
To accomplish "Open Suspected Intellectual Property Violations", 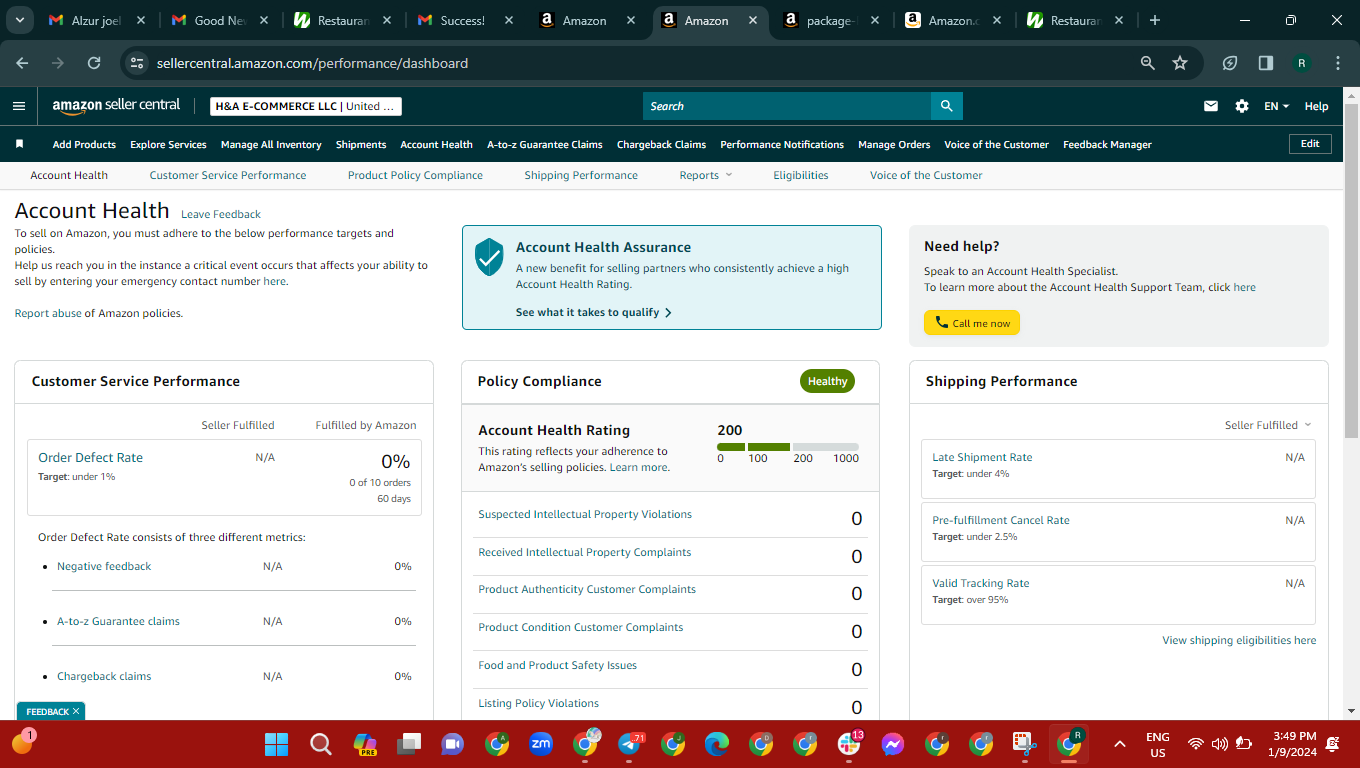I will click(x=585, y=514).
